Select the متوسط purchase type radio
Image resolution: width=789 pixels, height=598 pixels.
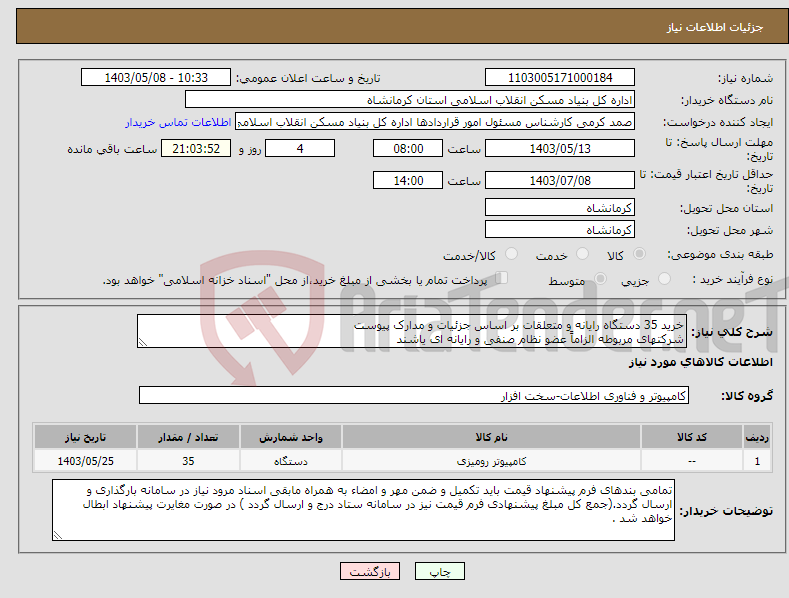pos(600,279)
